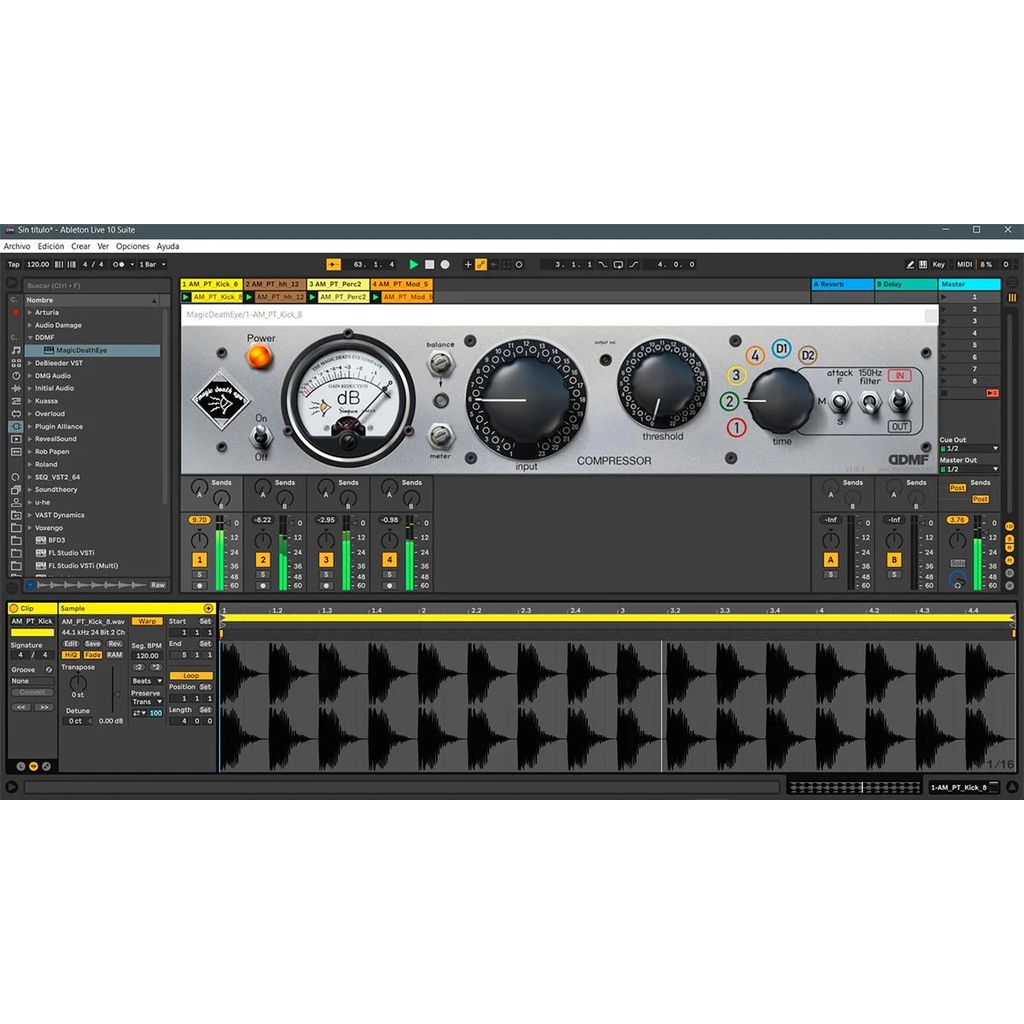Screen dimensions: 1024x1024
Task: Toggle the Warp button in Sample box
Action: (147, 622)
